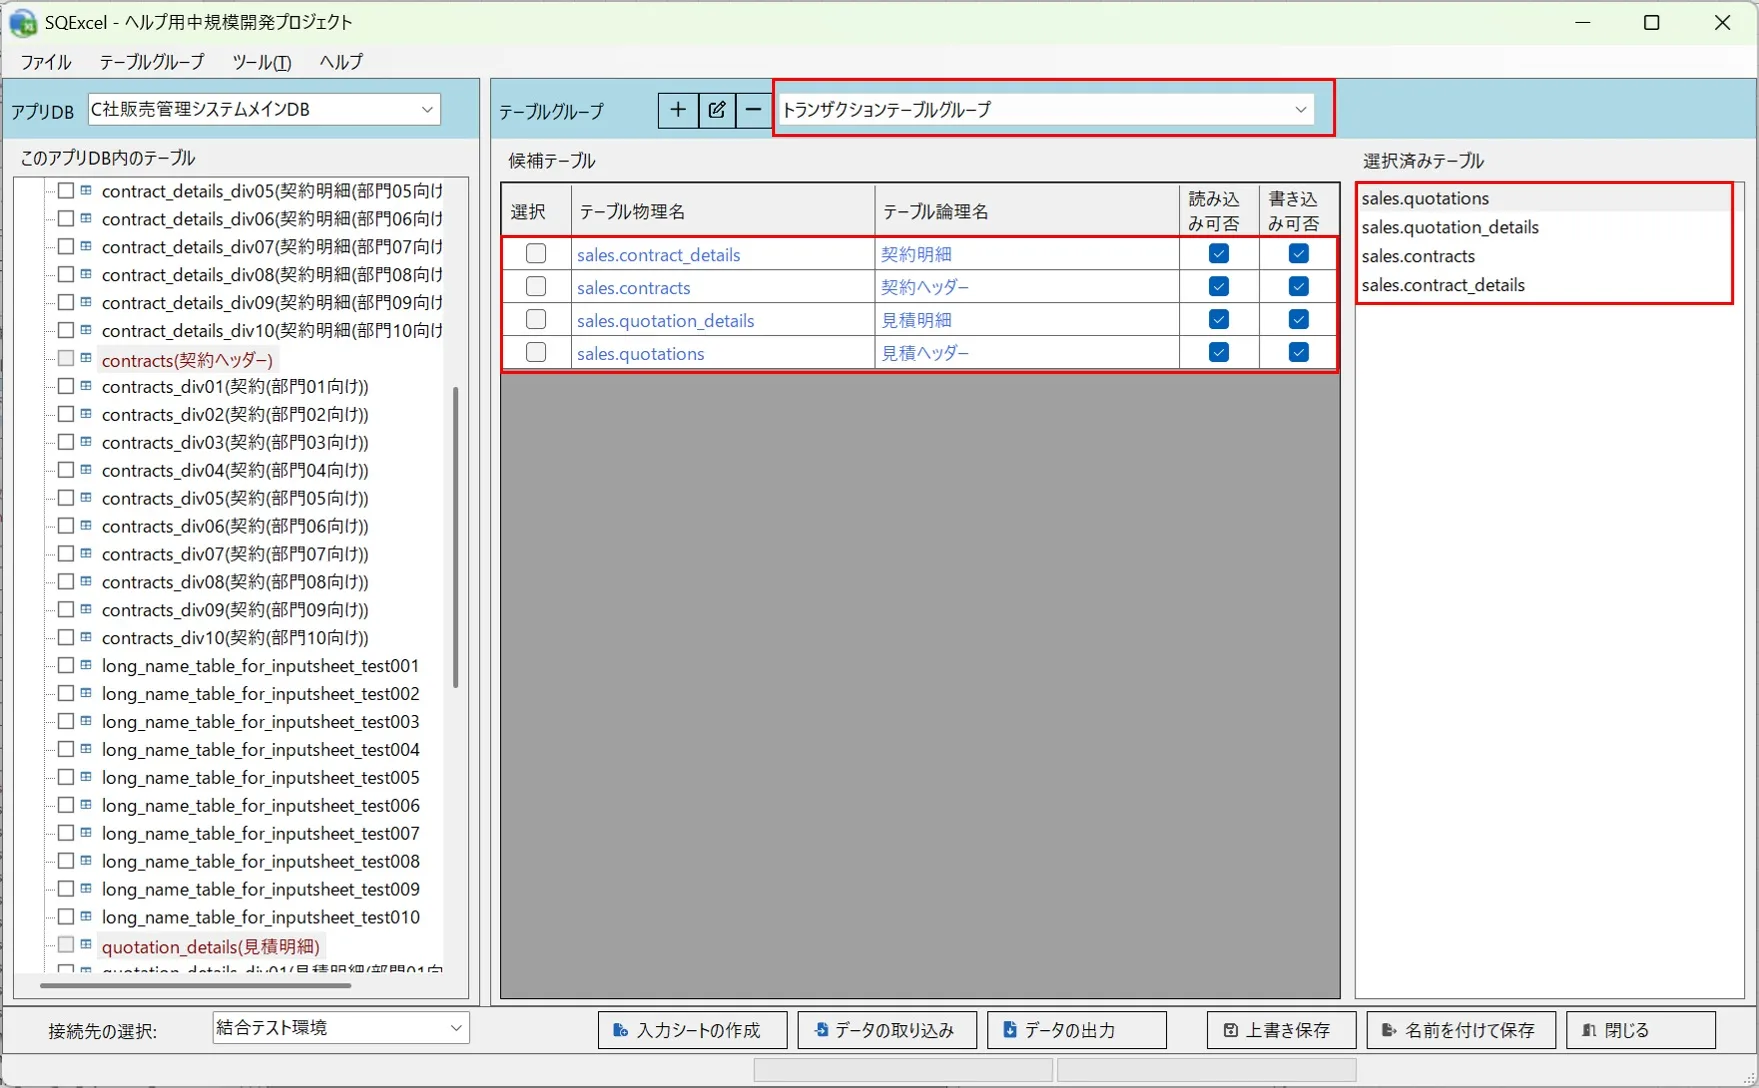
Task: Expand the トランザクションテーブルグループ dropdown
Action: point(1045,109)
